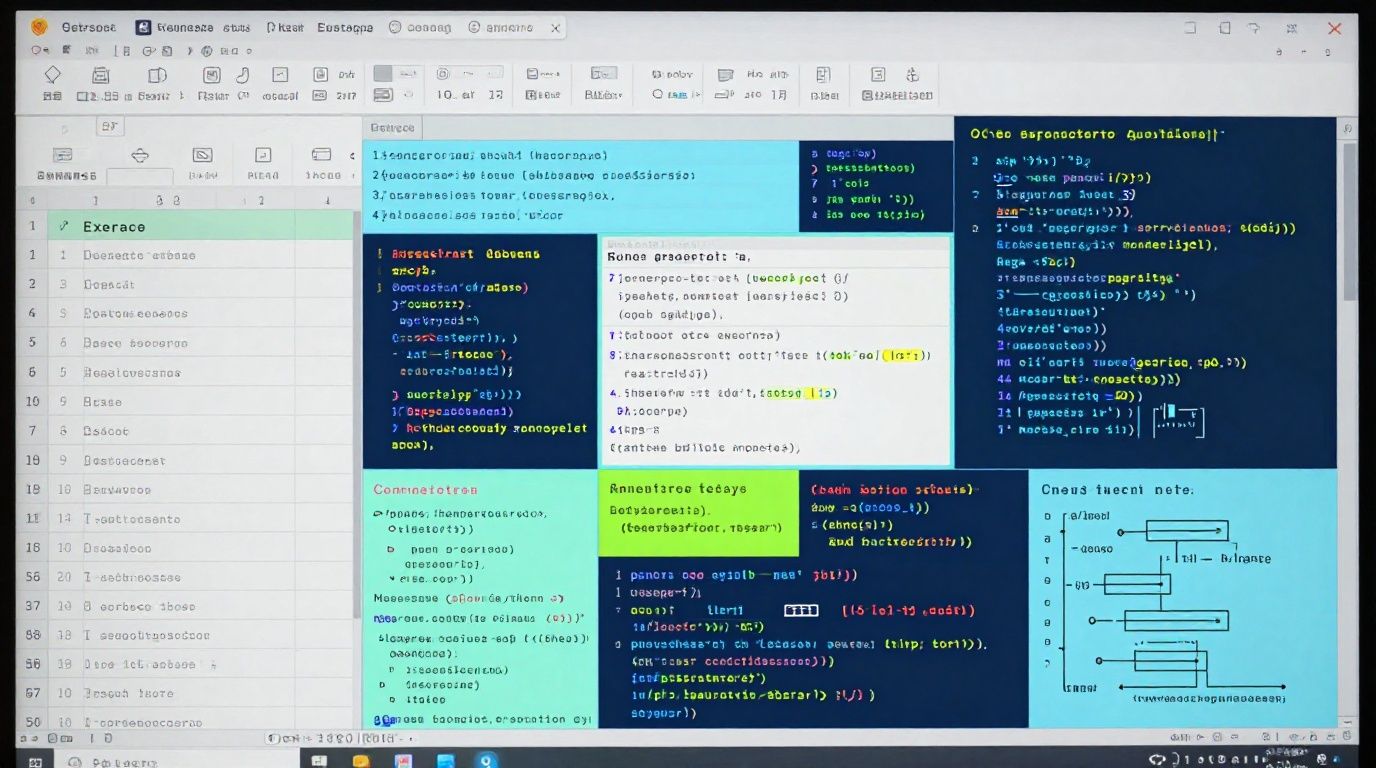Click the printer icon in the ribbon

100,75
